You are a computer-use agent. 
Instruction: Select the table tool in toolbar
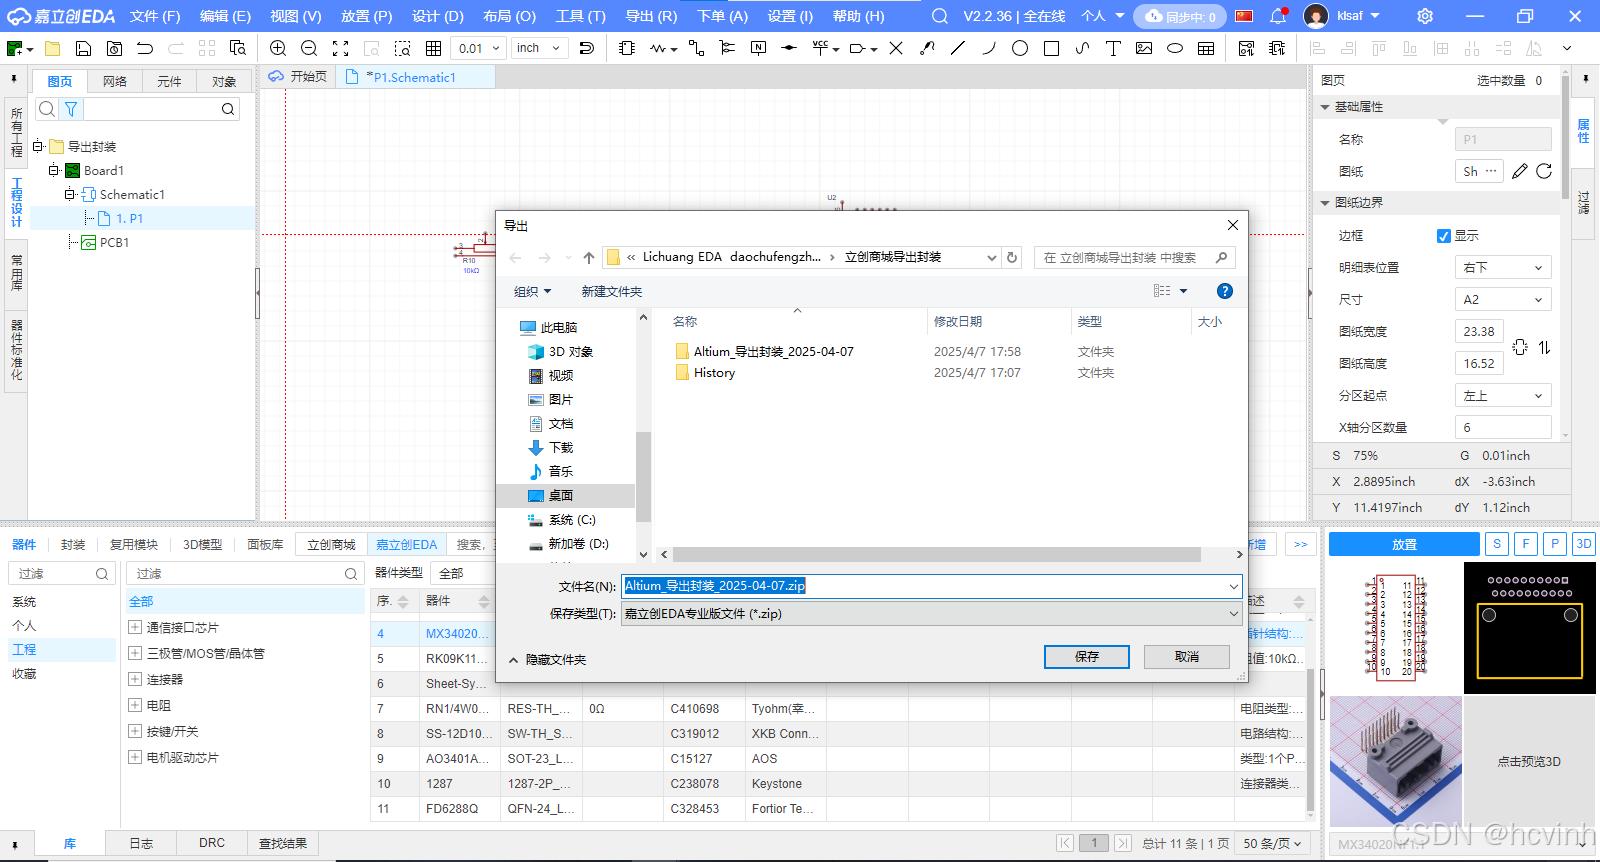point(1206,48)
